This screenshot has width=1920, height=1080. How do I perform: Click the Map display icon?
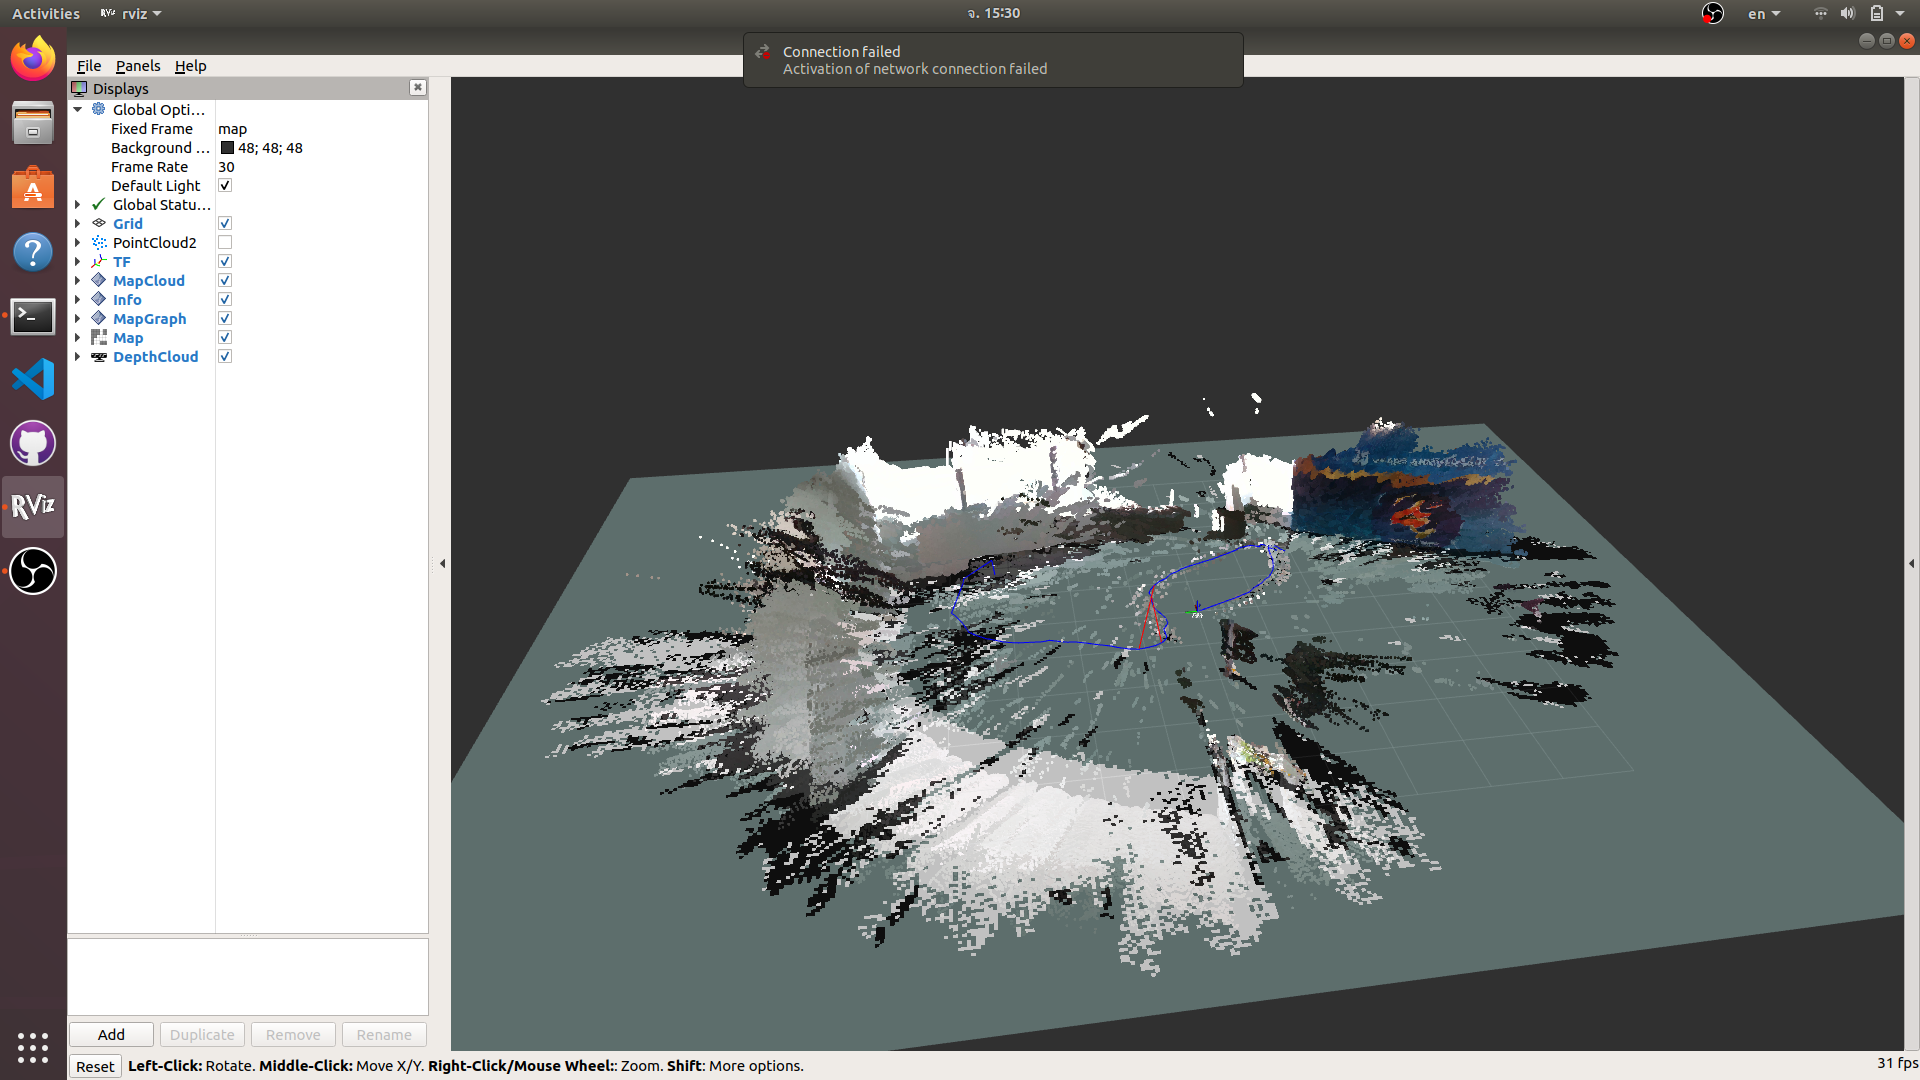click(99, 338)
